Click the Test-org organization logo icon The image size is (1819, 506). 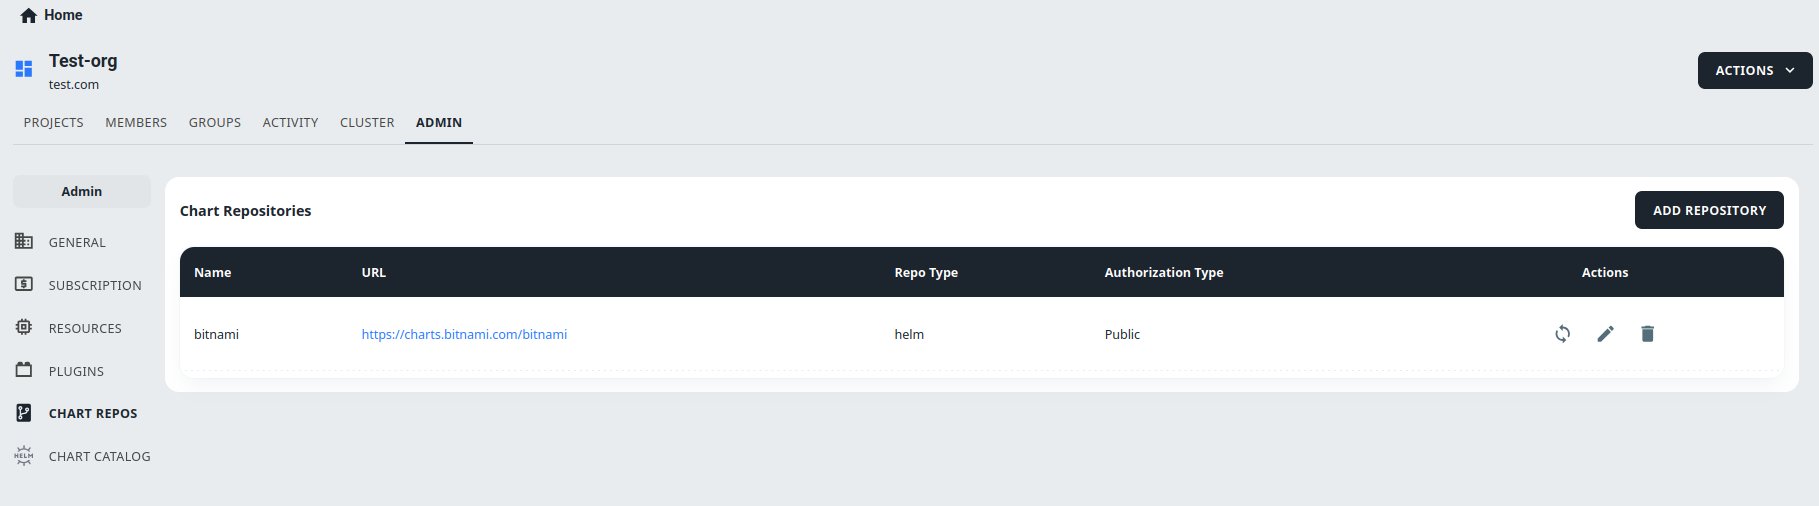click(x=24, y=69)
